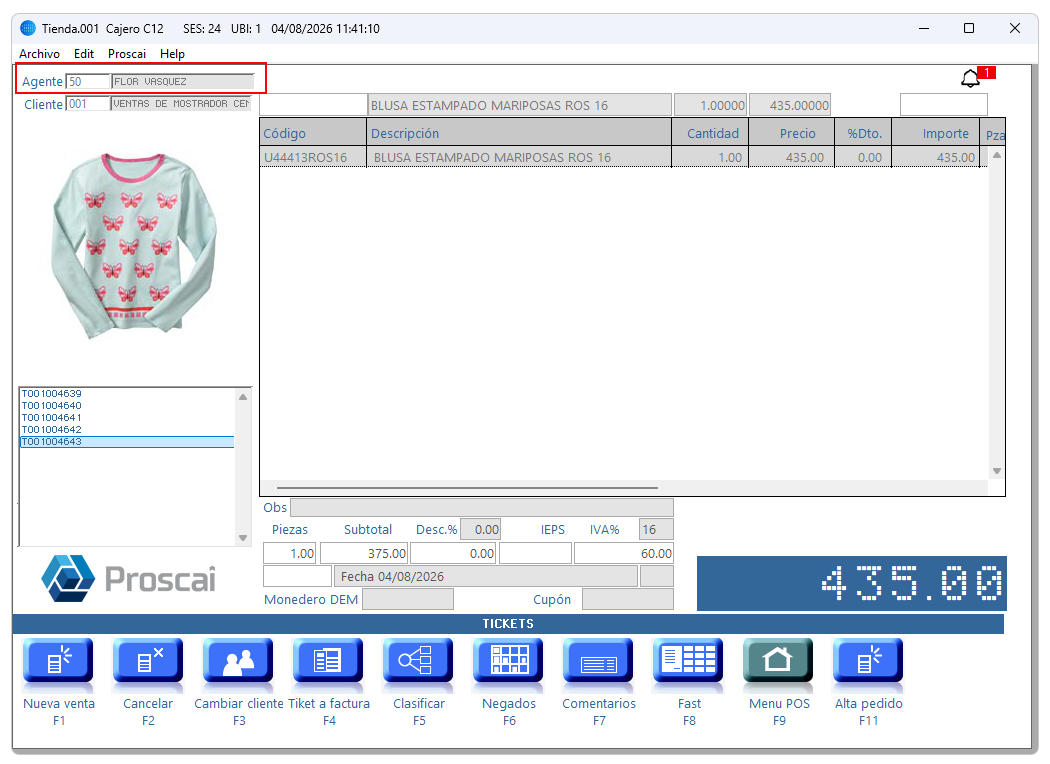
Task: Click the Código column header
Action: [x=313, y=133]
